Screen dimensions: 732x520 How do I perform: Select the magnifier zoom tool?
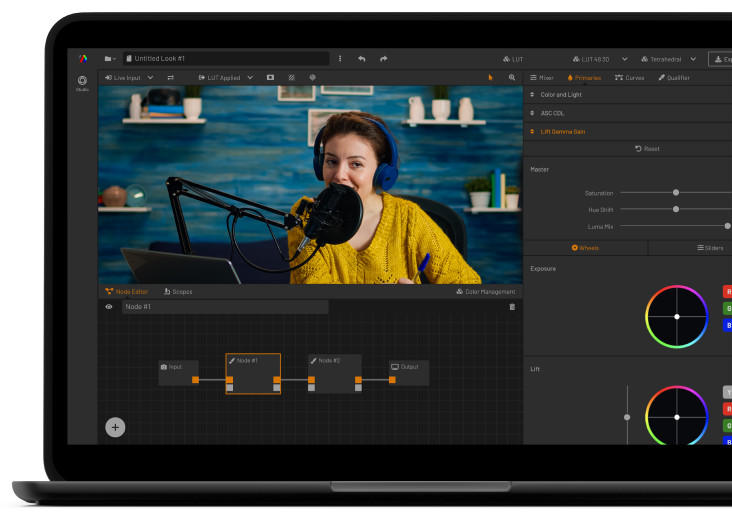[512, 77]
